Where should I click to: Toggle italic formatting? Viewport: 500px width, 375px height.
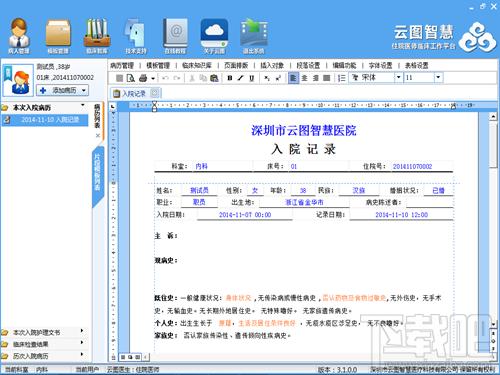point(241,78)
